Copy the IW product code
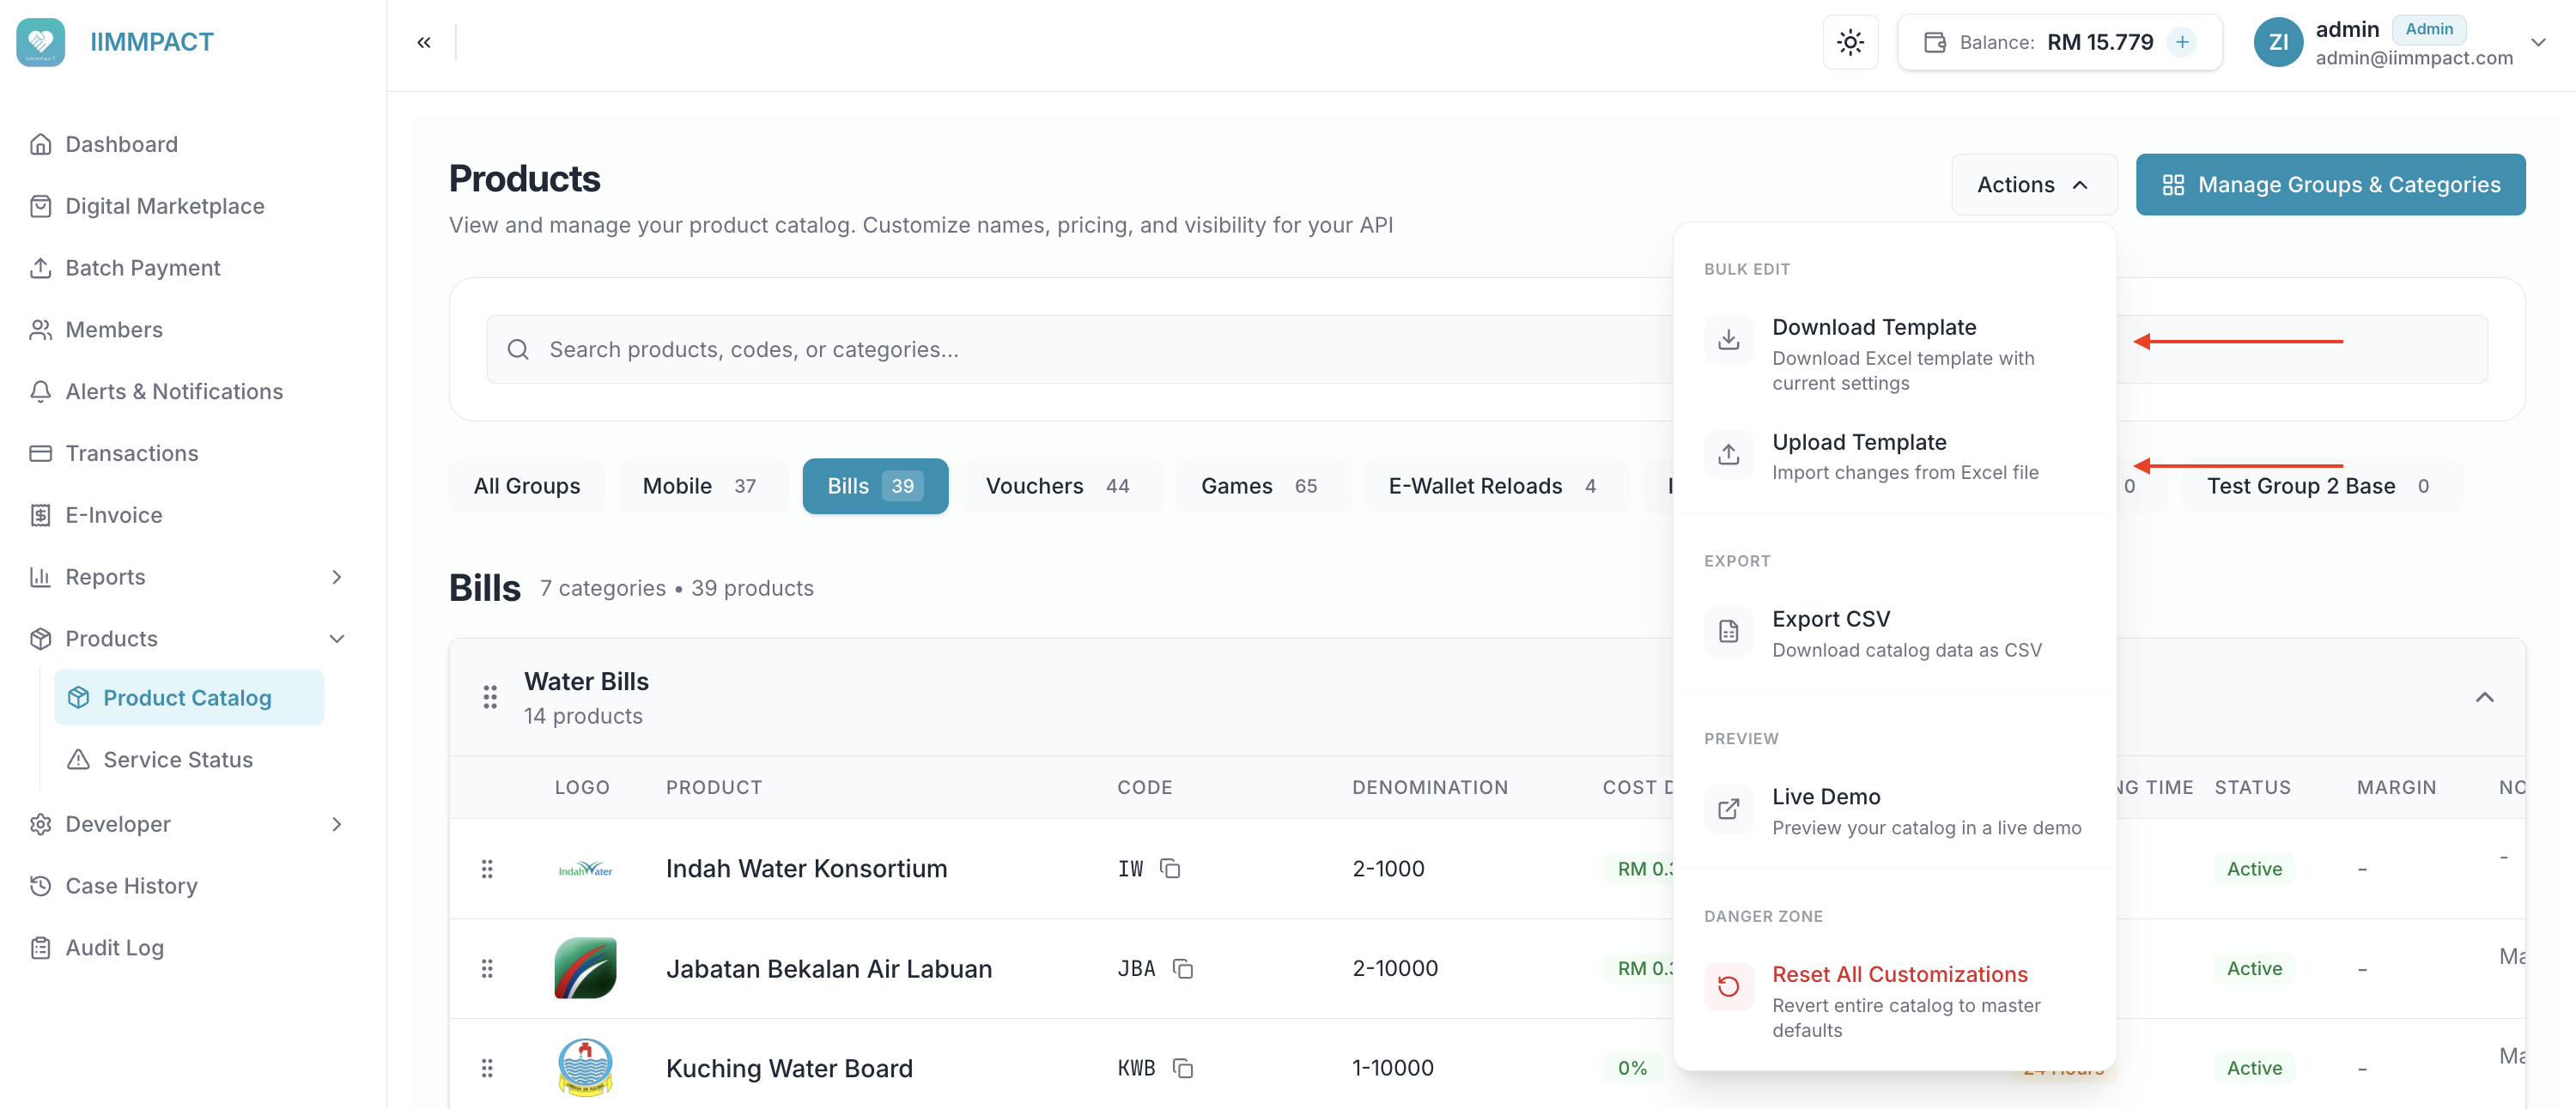This screenshot has width=2576, height=1109. [x=1170, y=869]
